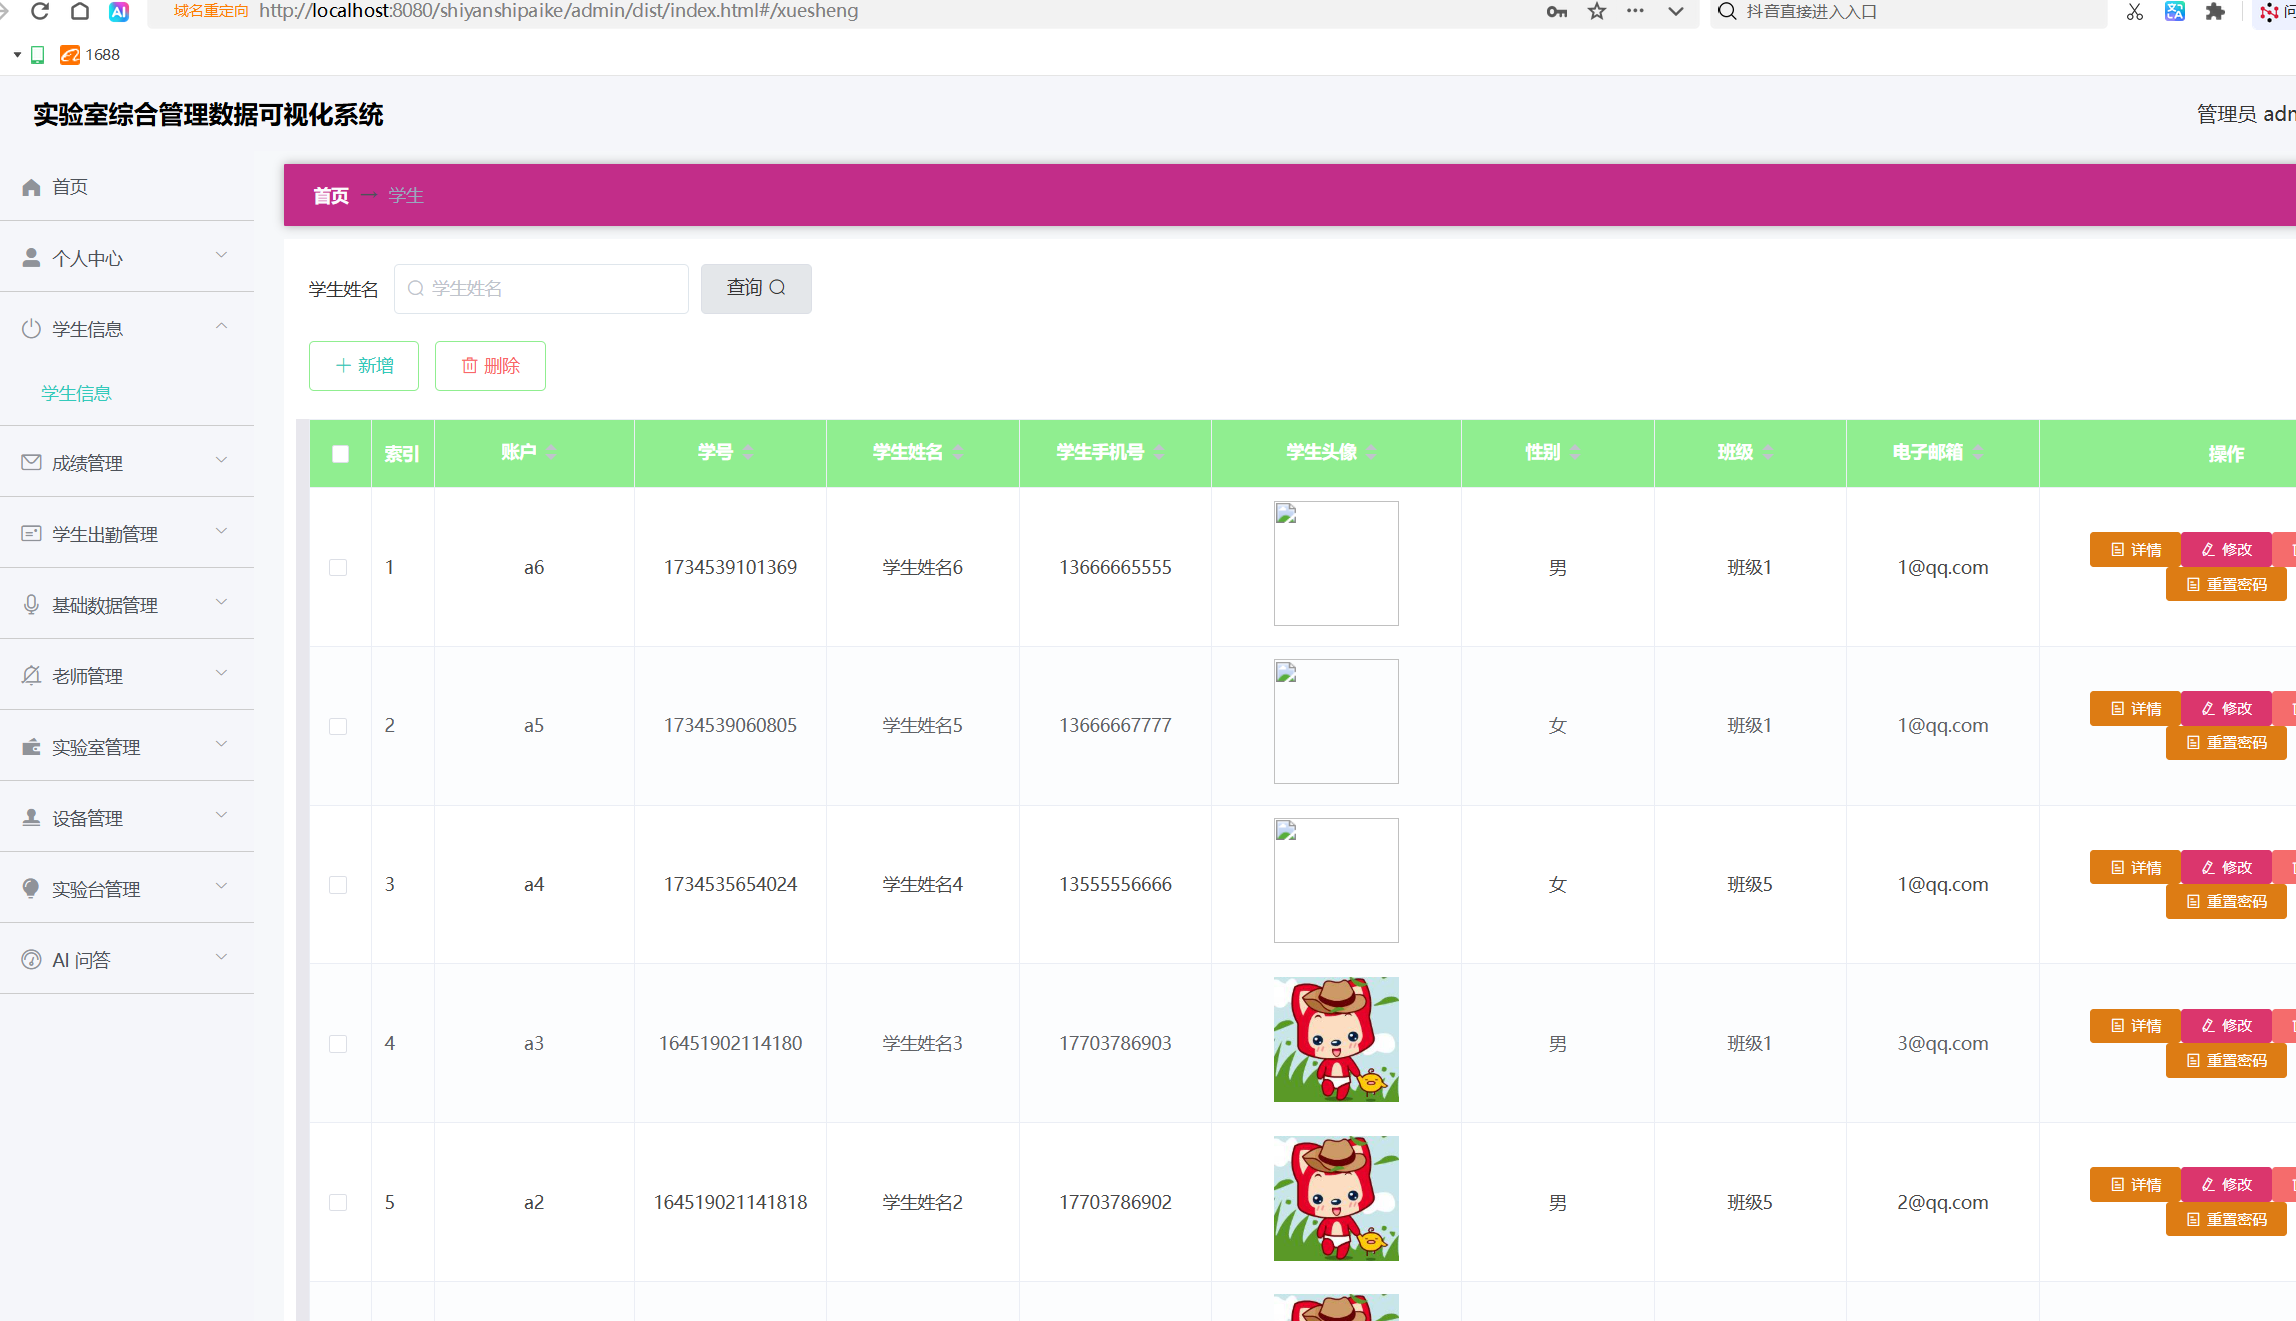Click the 学生姓名 search input field

point(541,289)
